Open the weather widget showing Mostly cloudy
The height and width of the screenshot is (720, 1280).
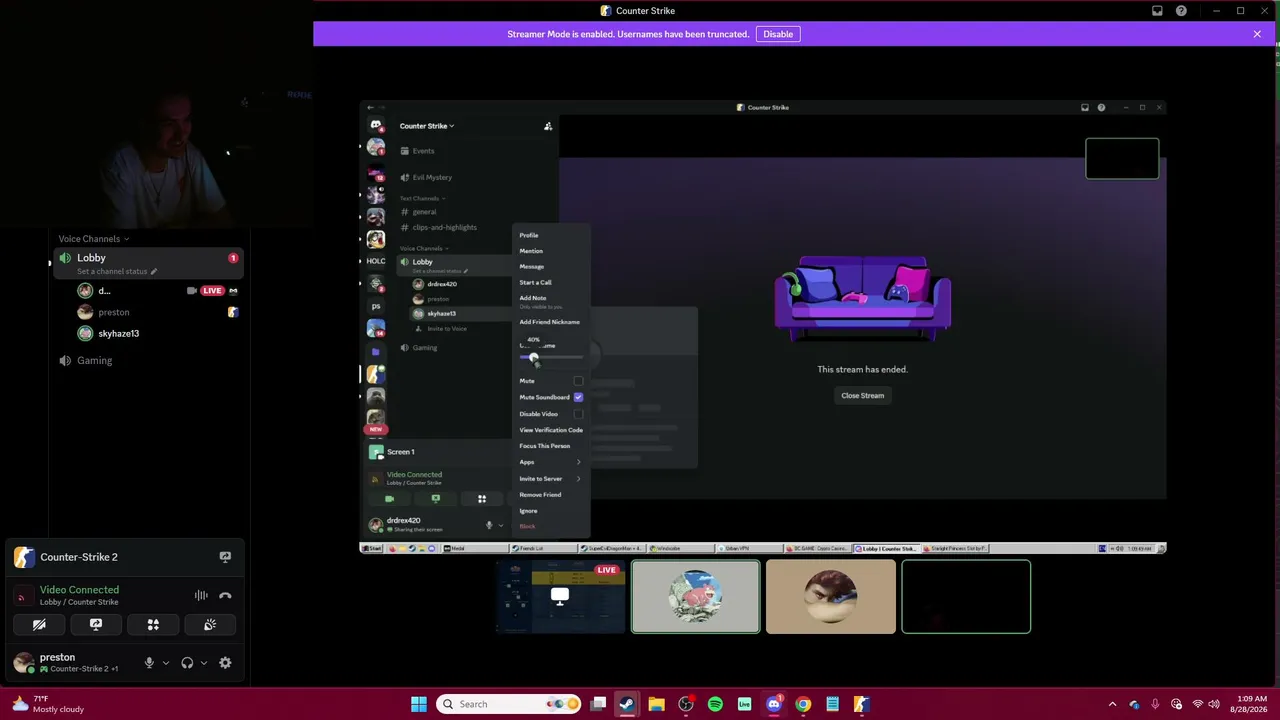click(x=48, y=704)
